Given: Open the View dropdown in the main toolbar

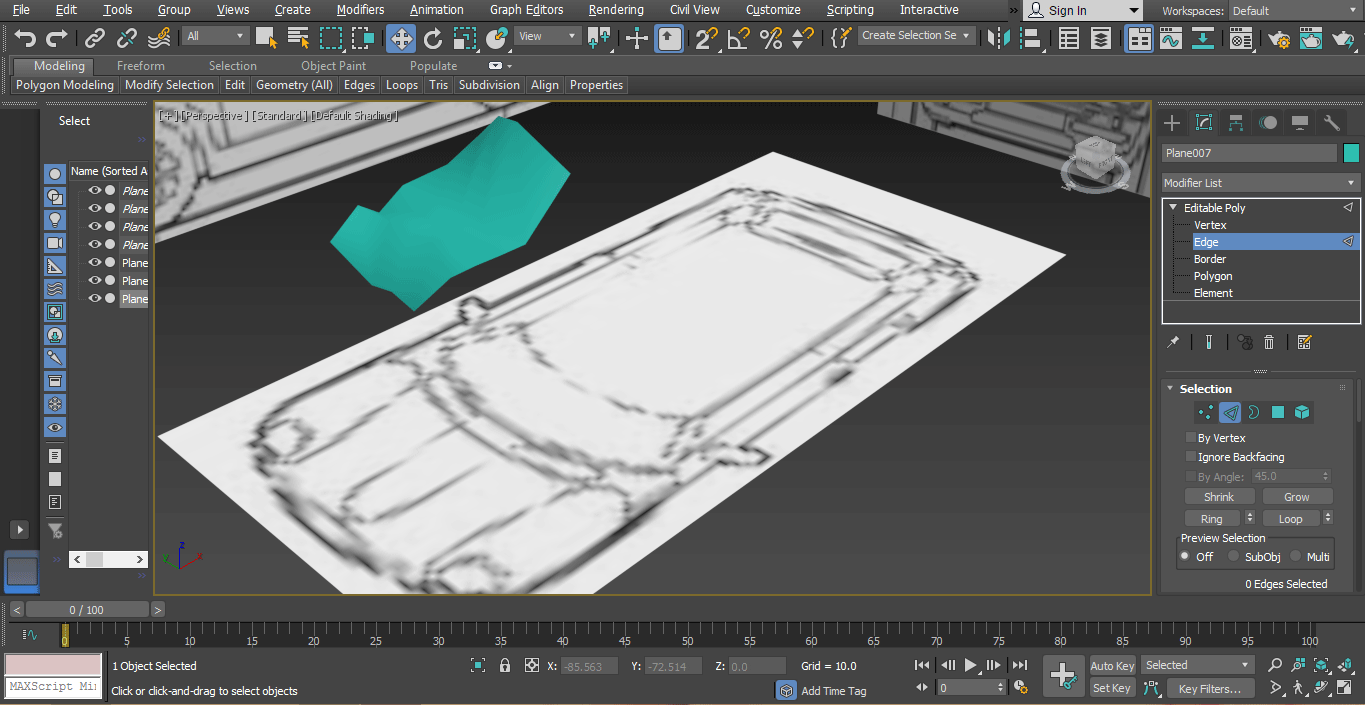Looking at the screenshot, I should click(x=545, y=33).
